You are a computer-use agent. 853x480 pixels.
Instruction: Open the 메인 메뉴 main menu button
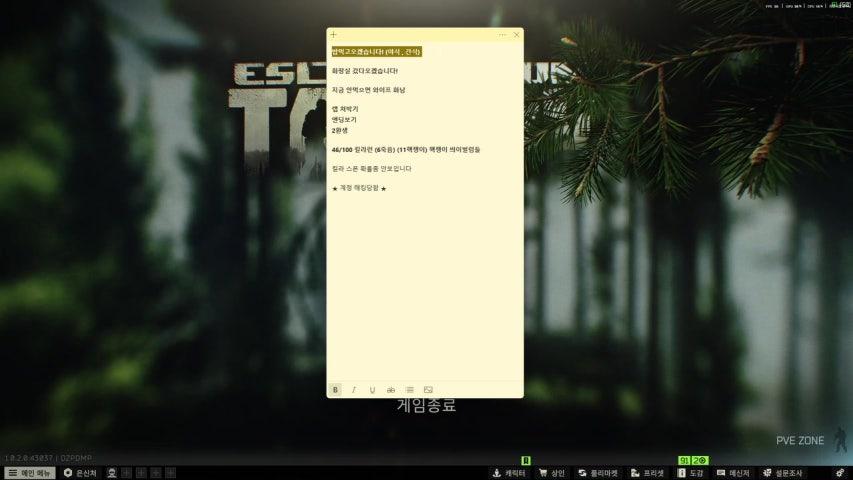click(30, 473)
